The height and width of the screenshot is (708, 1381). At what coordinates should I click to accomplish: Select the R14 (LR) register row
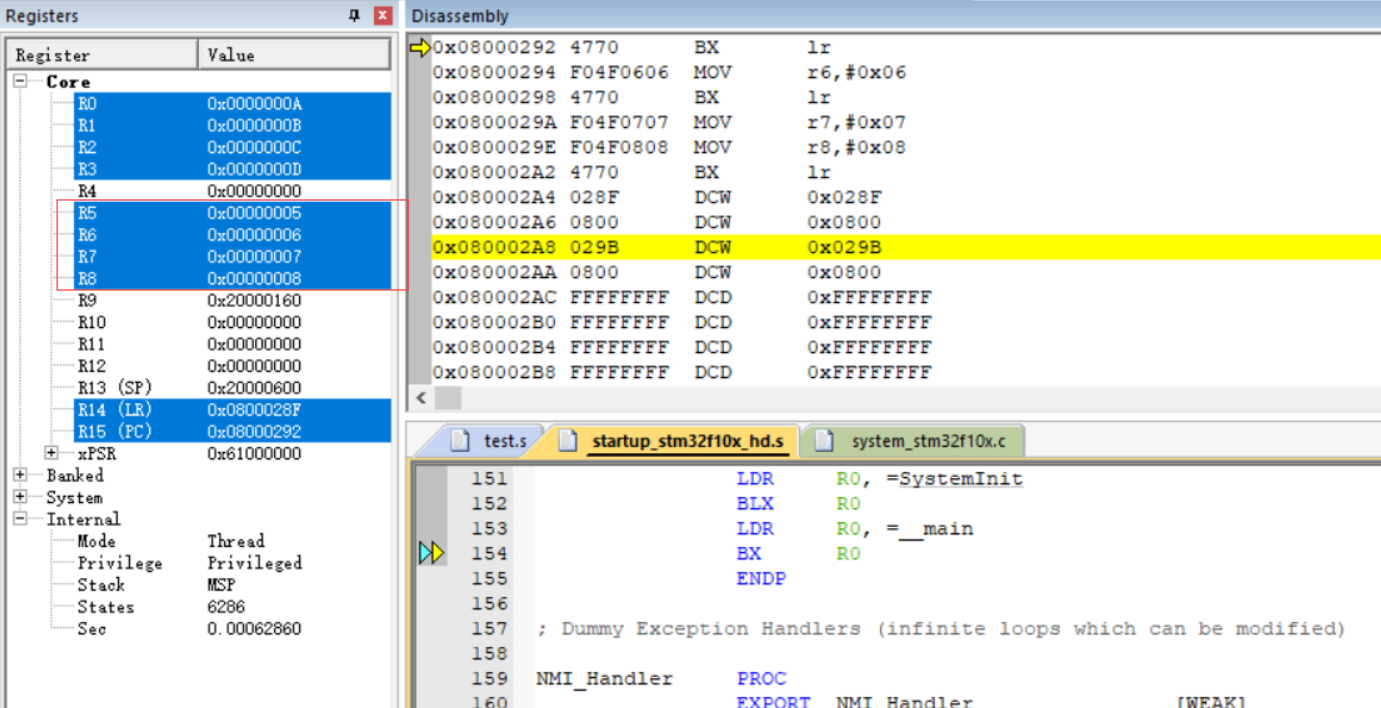pyautogui.click(x=232, y=410)
